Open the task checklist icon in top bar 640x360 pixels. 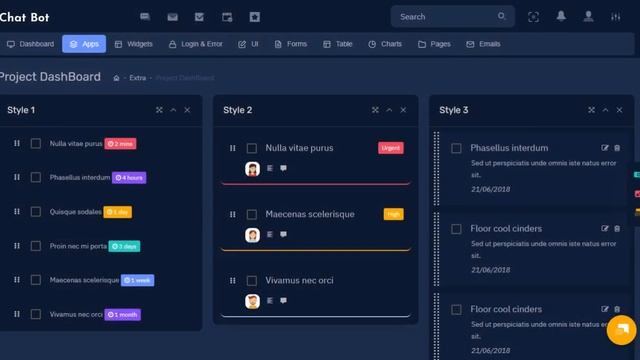(x=199, y=17)
